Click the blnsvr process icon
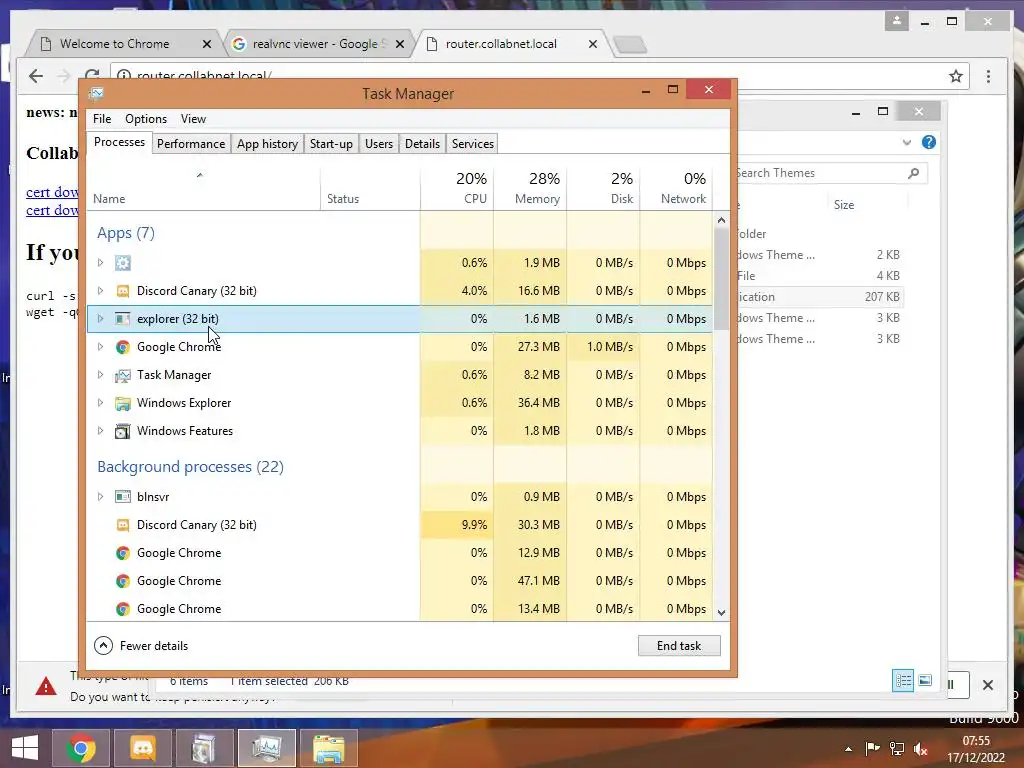Viewport: 1024px width, 768px height. tap(123, 497)
